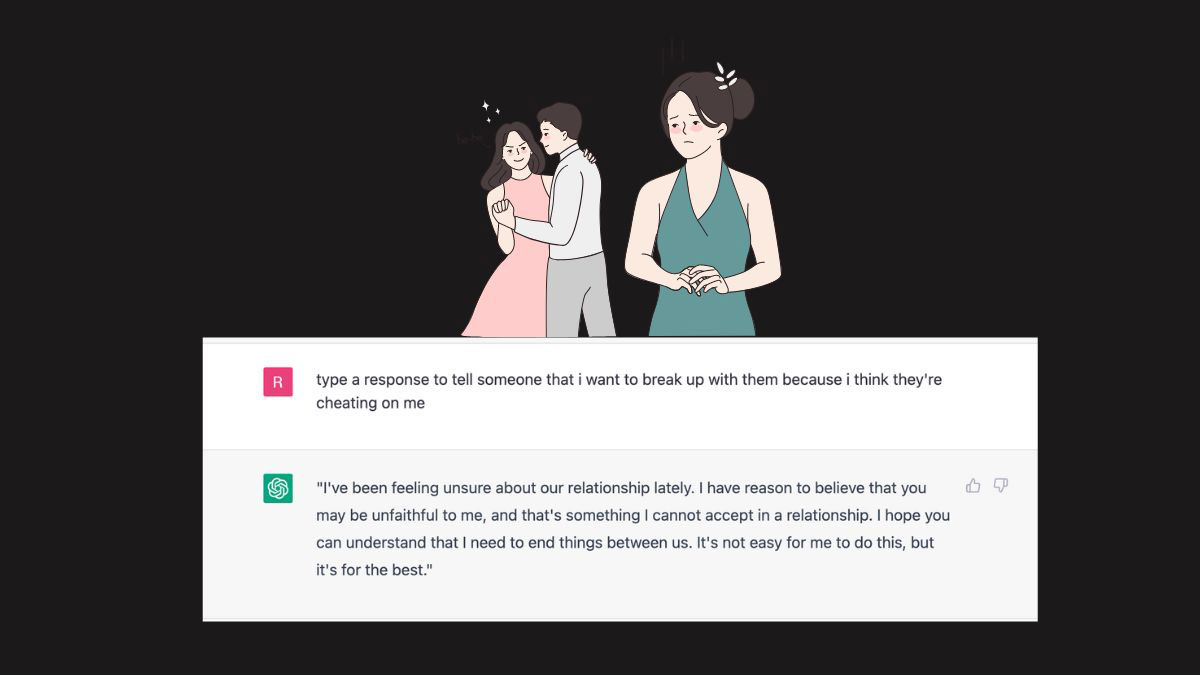This screenshot has width=1200, height=675.
Task: Click the man's gray trousers
Action: tap(580, 294)
